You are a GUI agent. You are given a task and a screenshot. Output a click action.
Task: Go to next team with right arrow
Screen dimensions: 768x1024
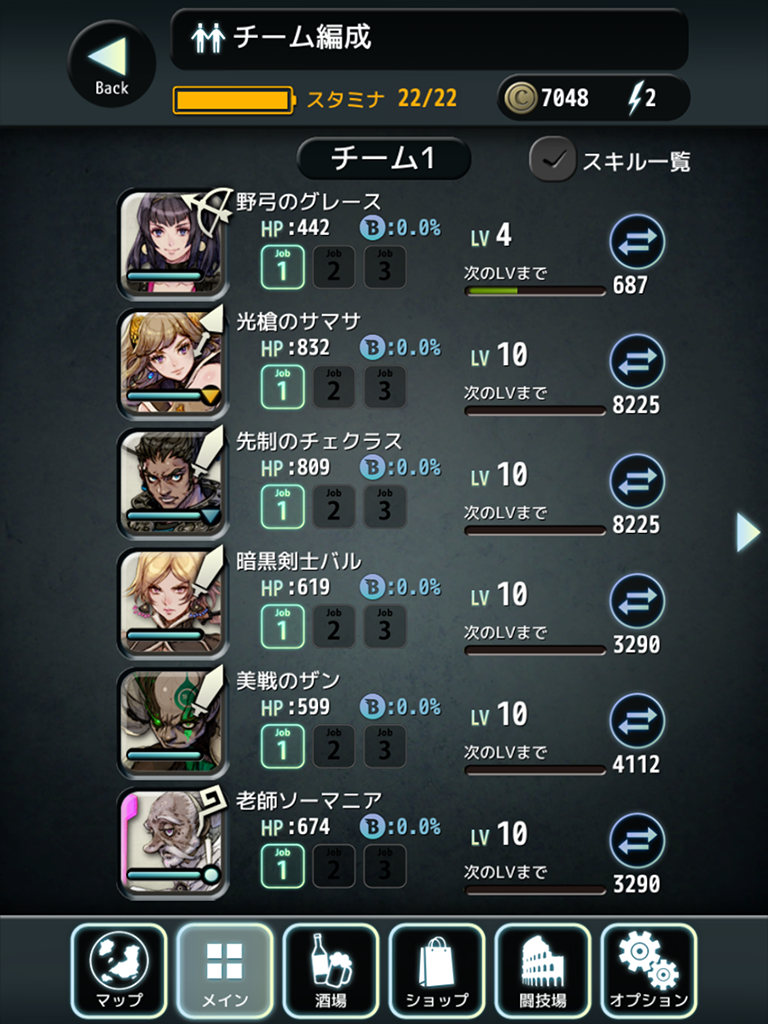pyautogui.click(x=748, y=532)
